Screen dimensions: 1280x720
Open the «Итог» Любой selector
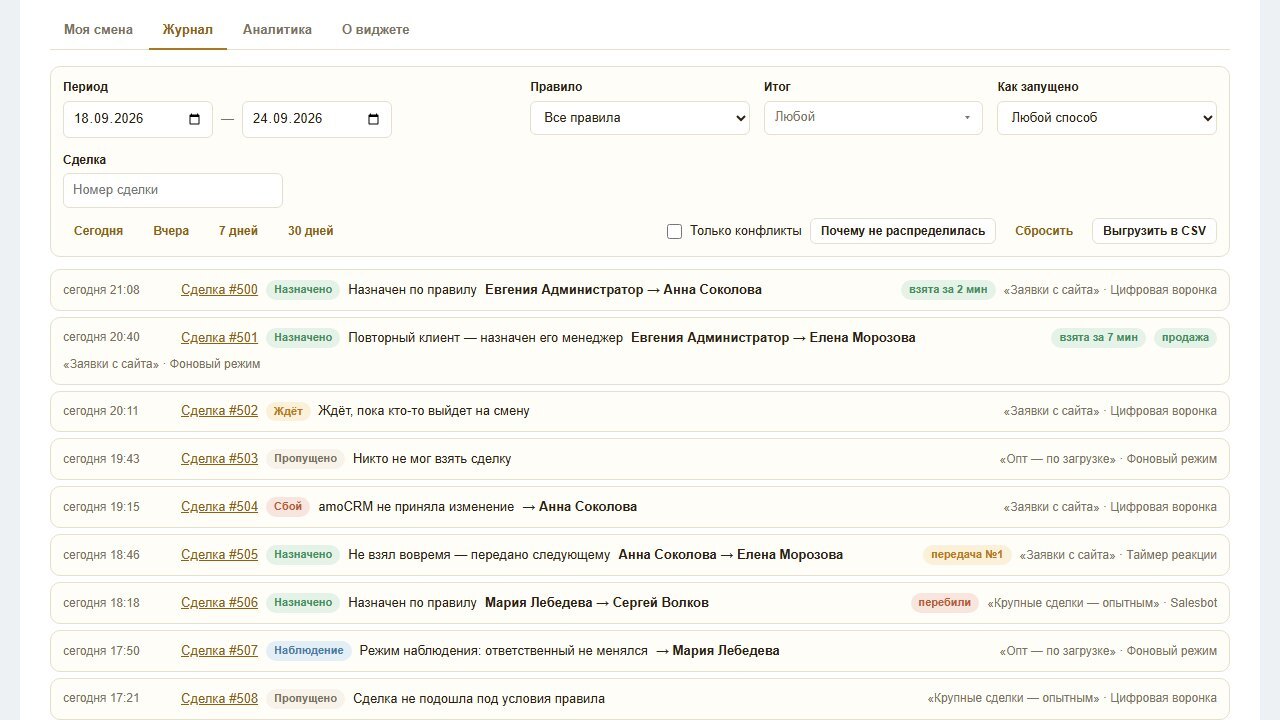874,118
